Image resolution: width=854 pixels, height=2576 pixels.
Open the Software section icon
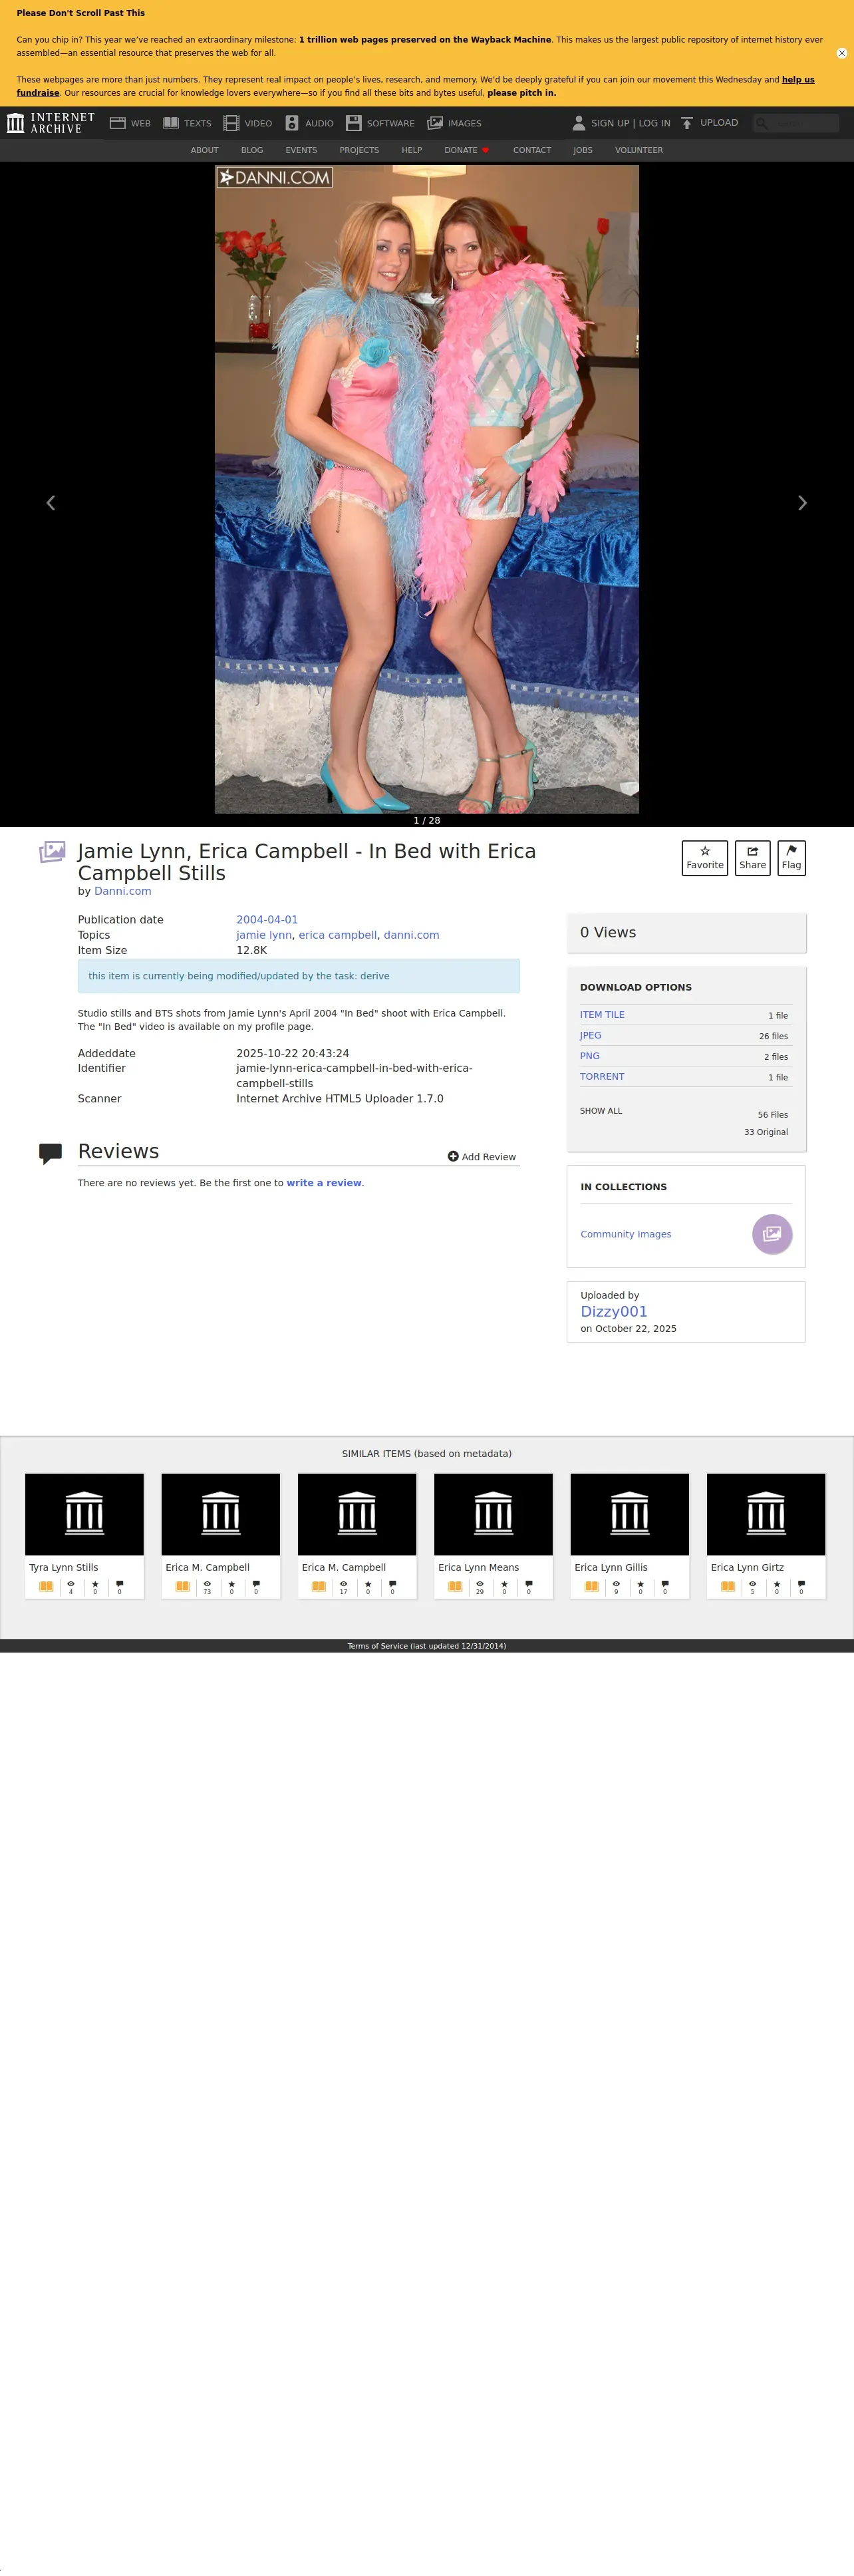click(353, 123)
